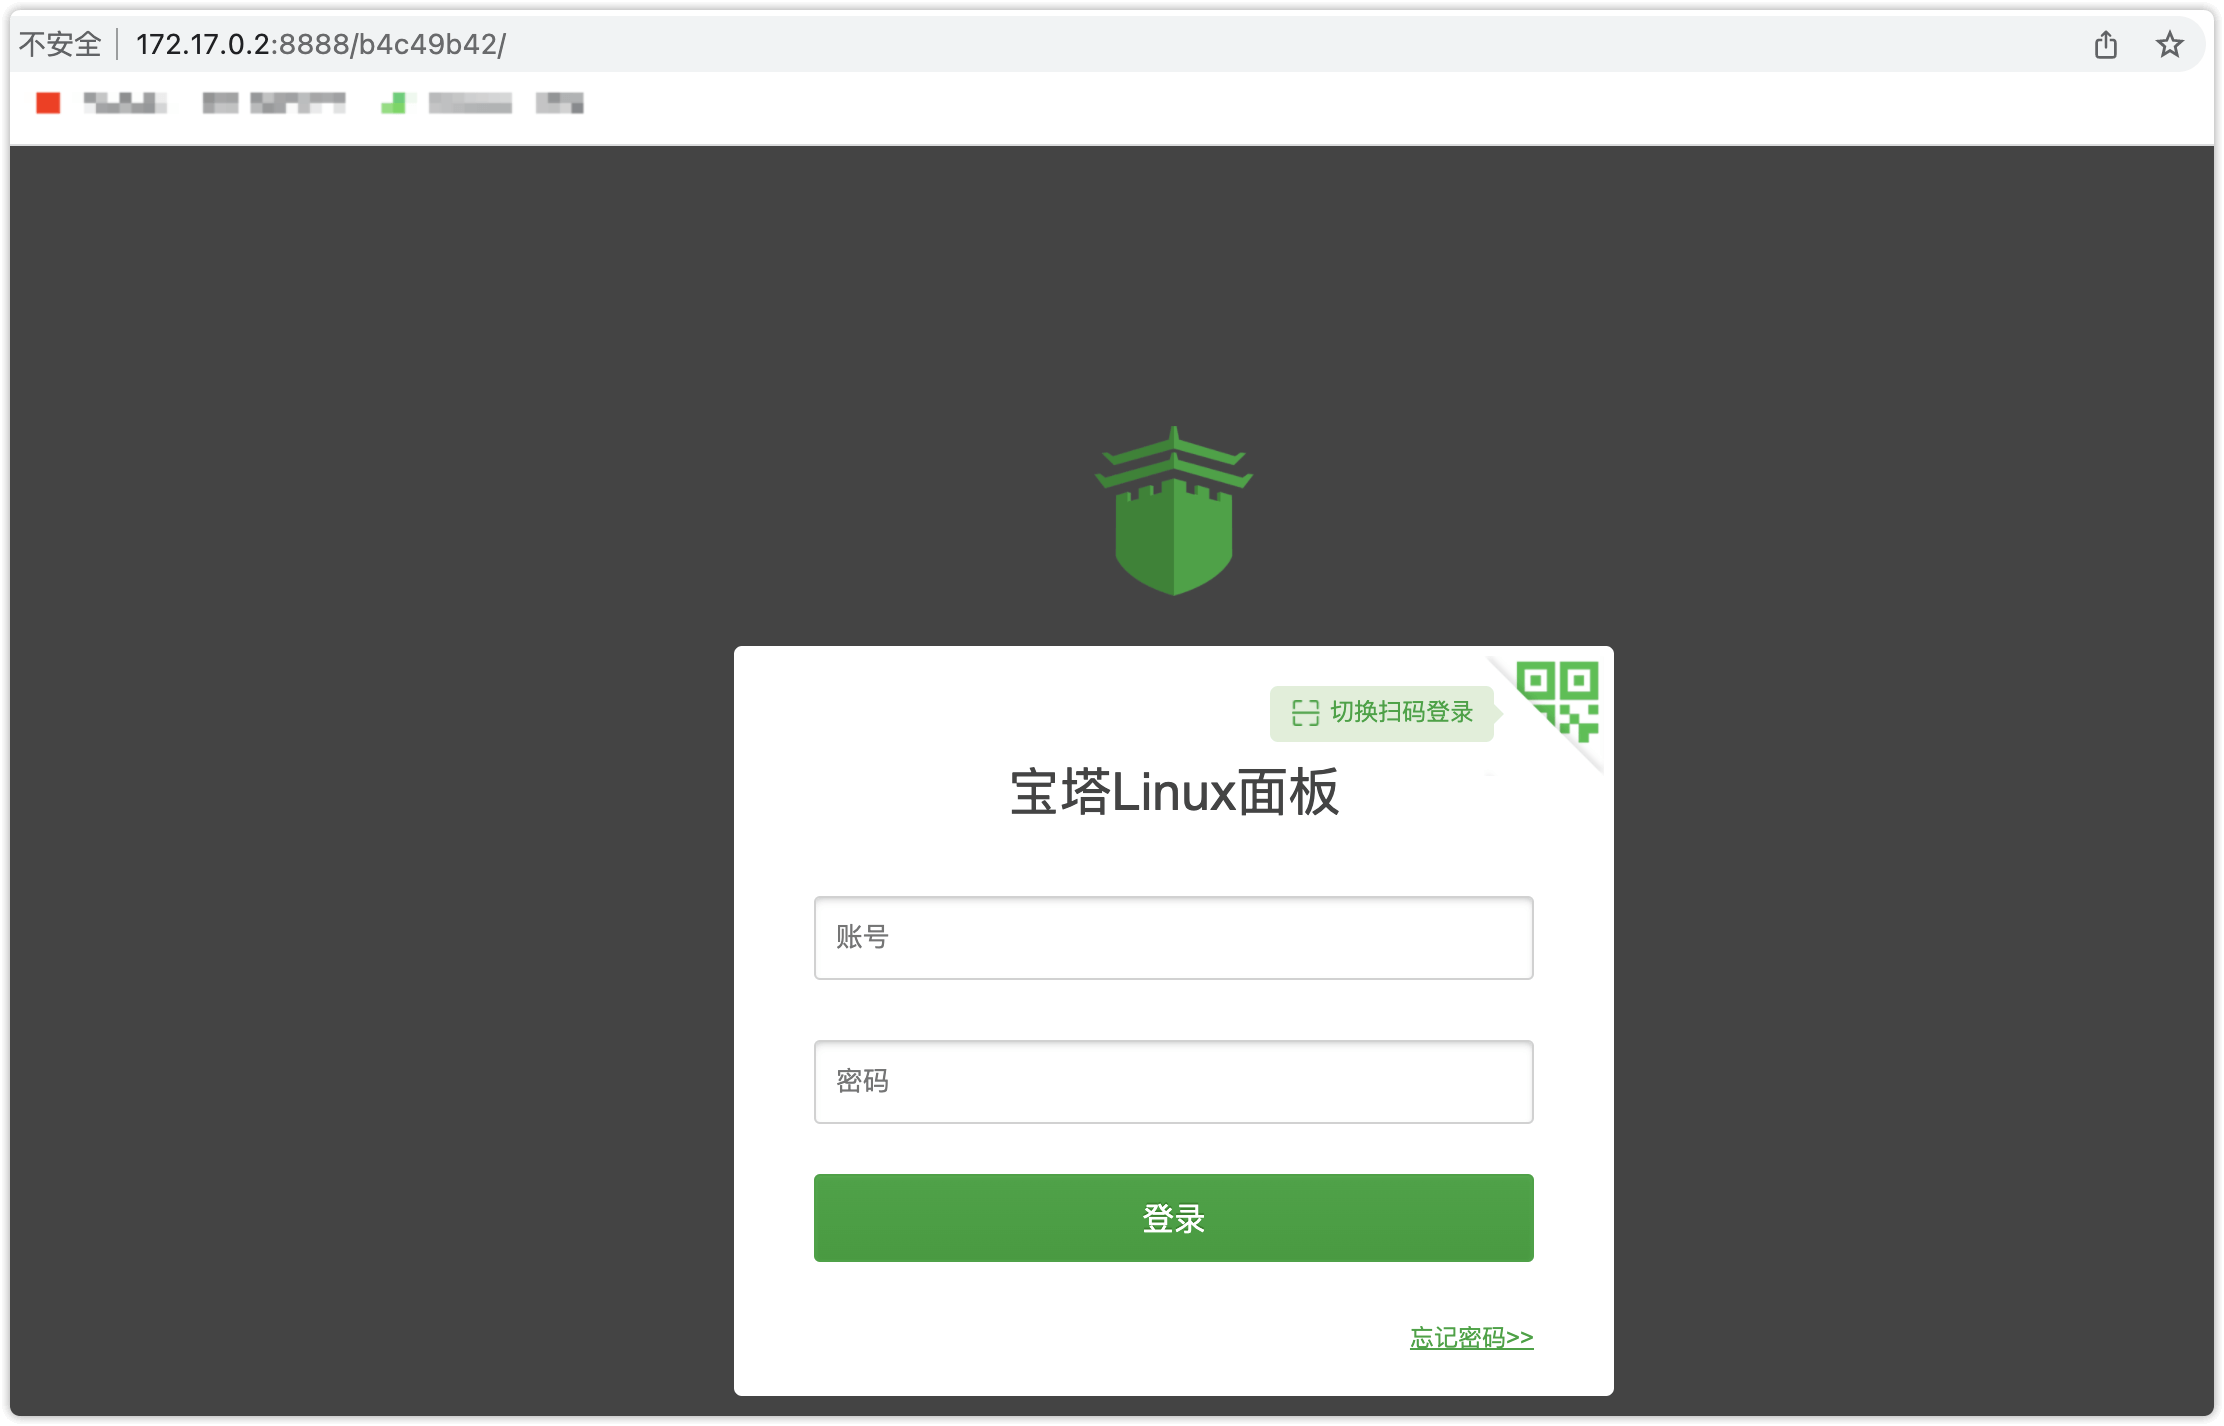
Task: Click the blurred label next to green bookmark icon
Action: pyautogui.click(x=470, y=103)
